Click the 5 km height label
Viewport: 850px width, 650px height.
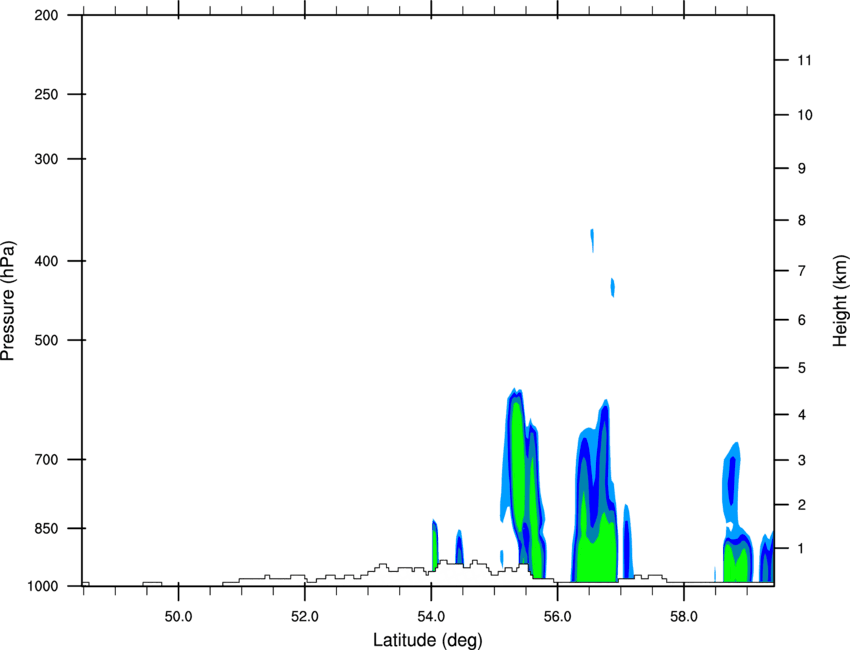pos(802,368)
